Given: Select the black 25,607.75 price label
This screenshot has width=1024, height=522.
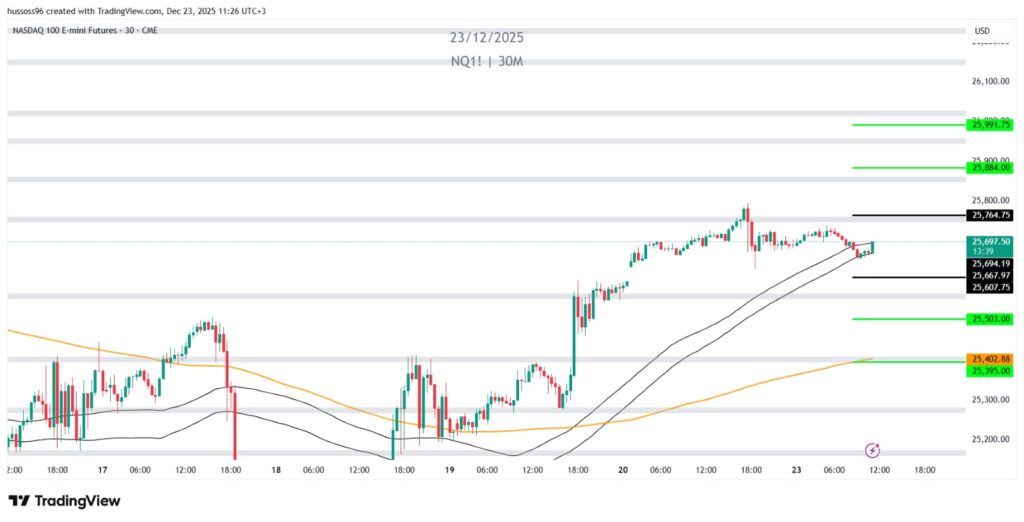Looking at the screenshot, I should point(990,287).
